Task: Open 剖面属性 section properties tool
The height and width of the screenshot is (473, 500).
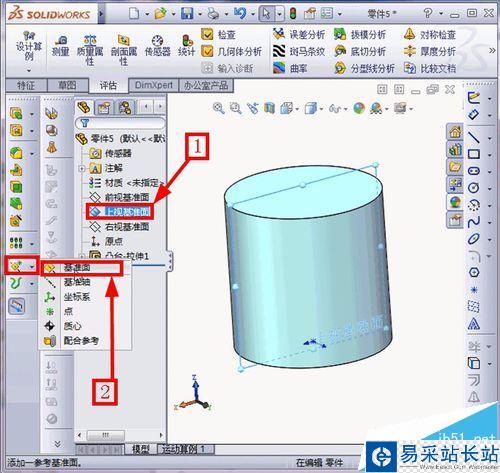Action: click(124, 50)
